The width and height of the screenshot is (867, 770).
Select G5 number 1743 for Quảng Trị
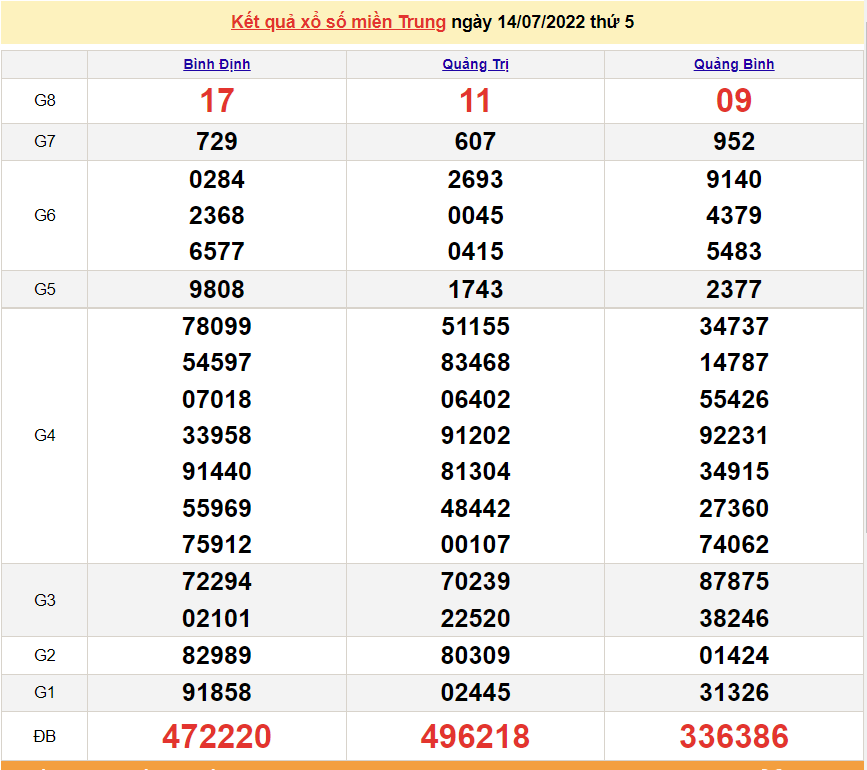(475, 290)
